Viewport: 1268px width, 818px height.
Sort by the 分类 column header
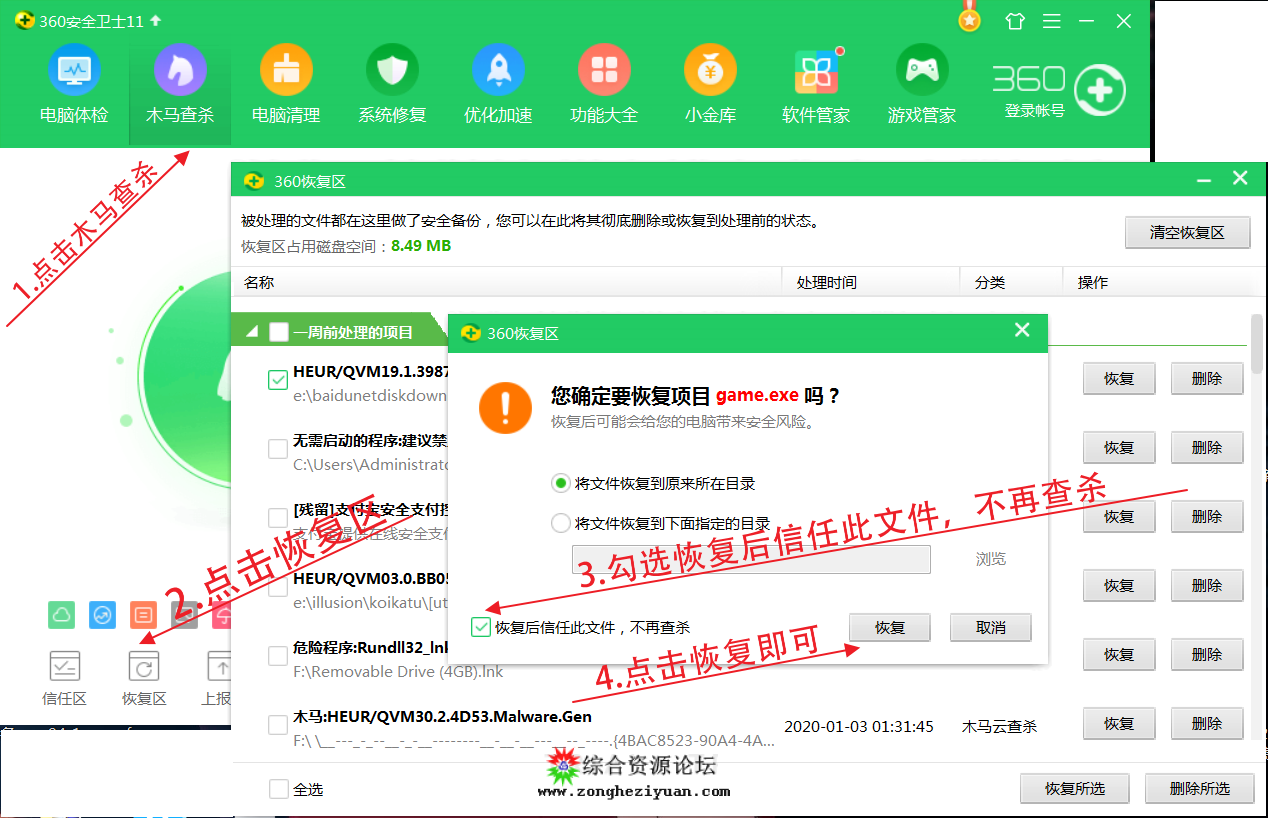990,282
